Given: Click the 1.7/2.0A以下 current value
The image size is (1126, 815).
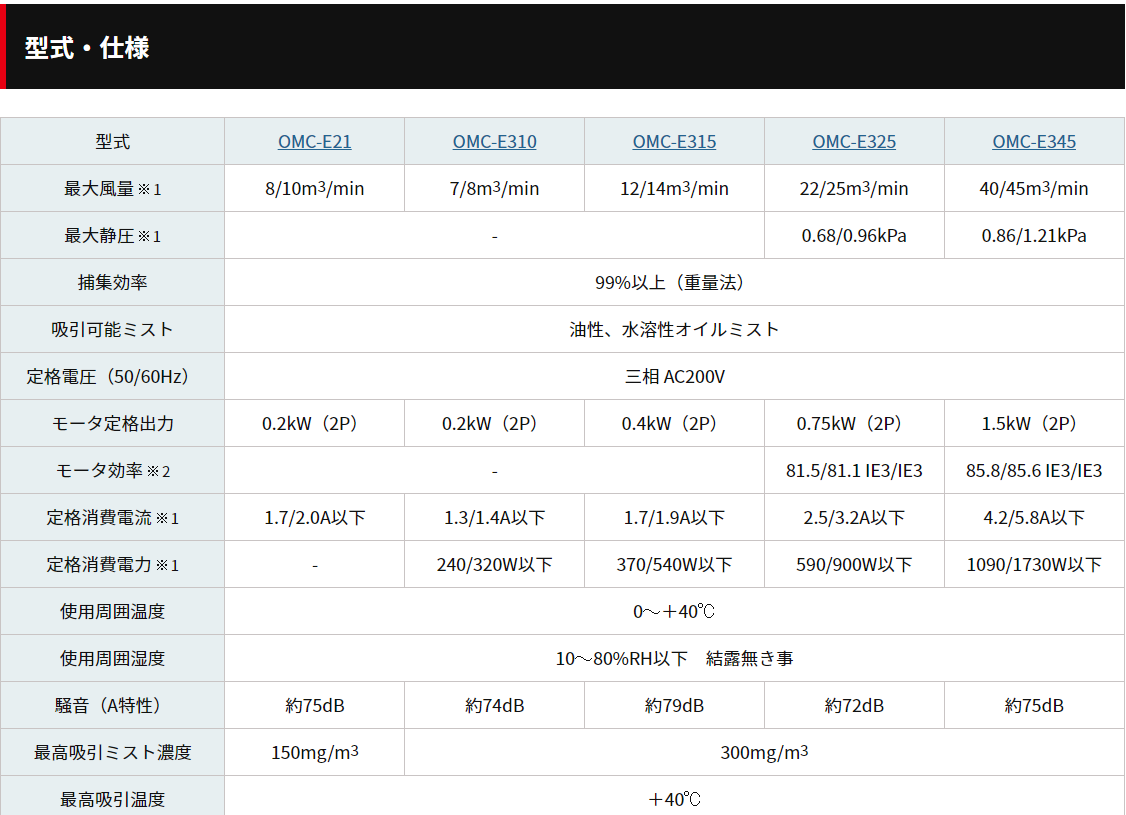Looking at the screenshot, I should pos(315,518).
